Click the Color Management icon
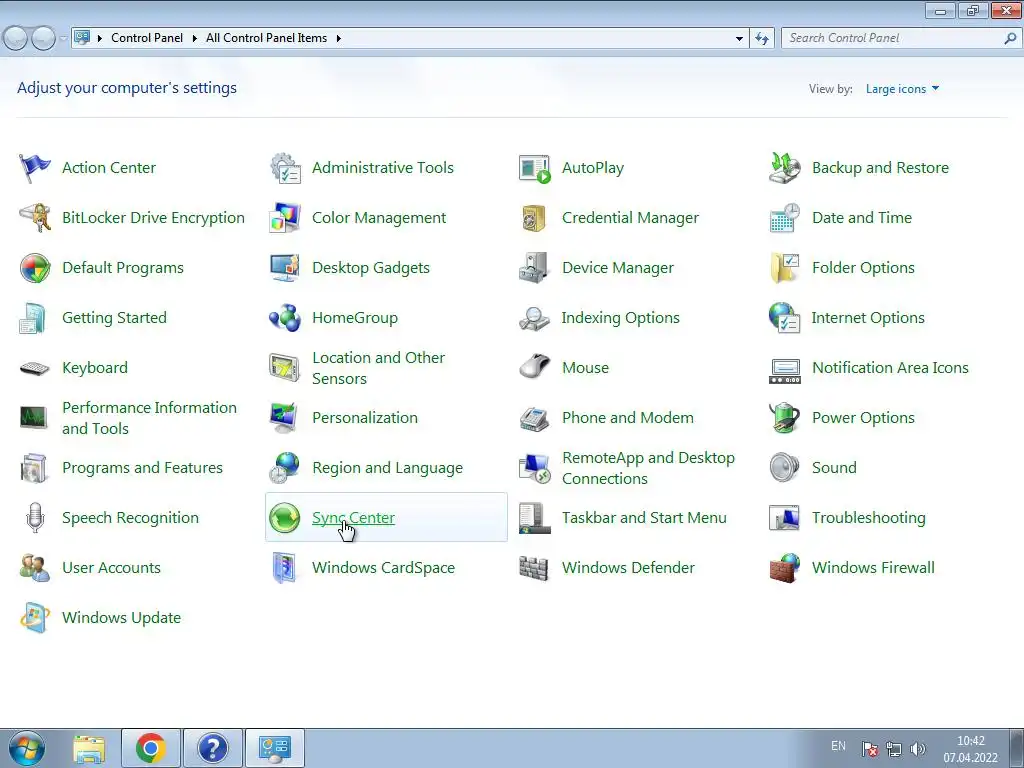 pos(285,217)
